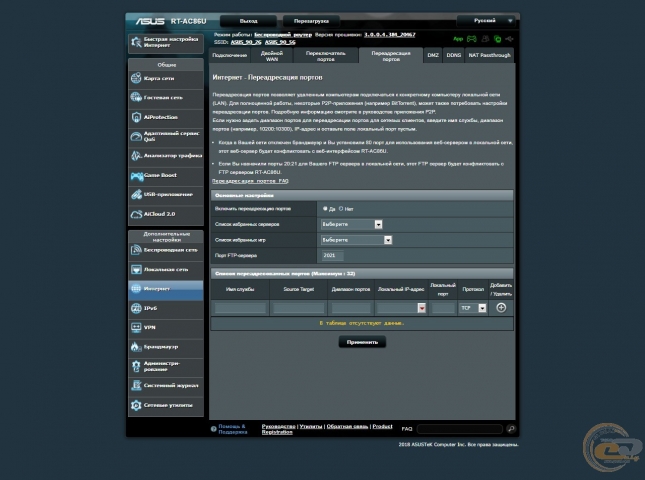Image resolution: width=645 pixels, height=480 pixels.
Task: Expand the local IP address dropdown arrow
Action: click(422, 308)
